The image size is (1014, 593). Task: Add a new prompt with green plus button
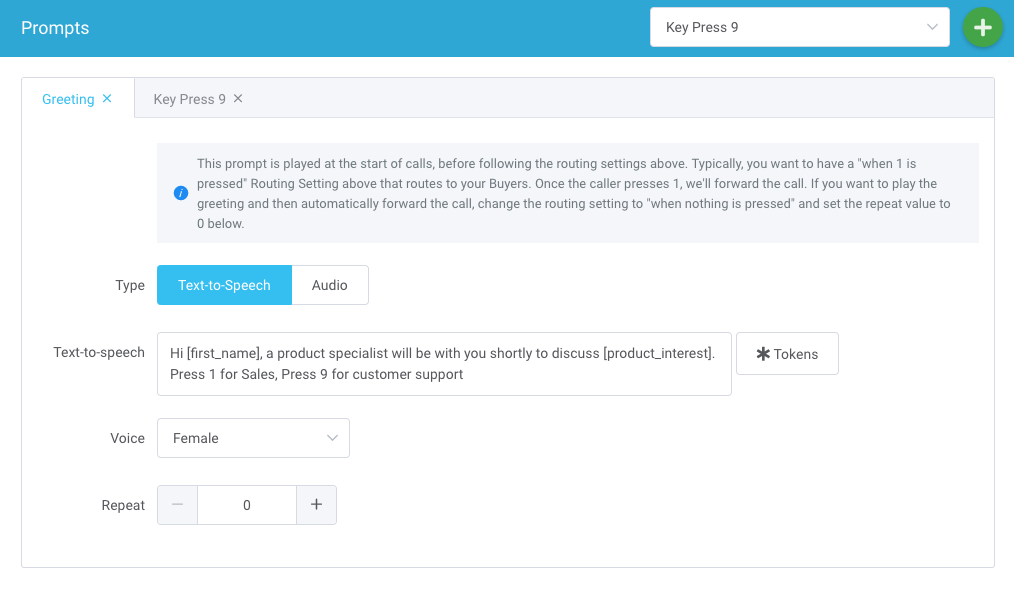click(x=982, y=28)
